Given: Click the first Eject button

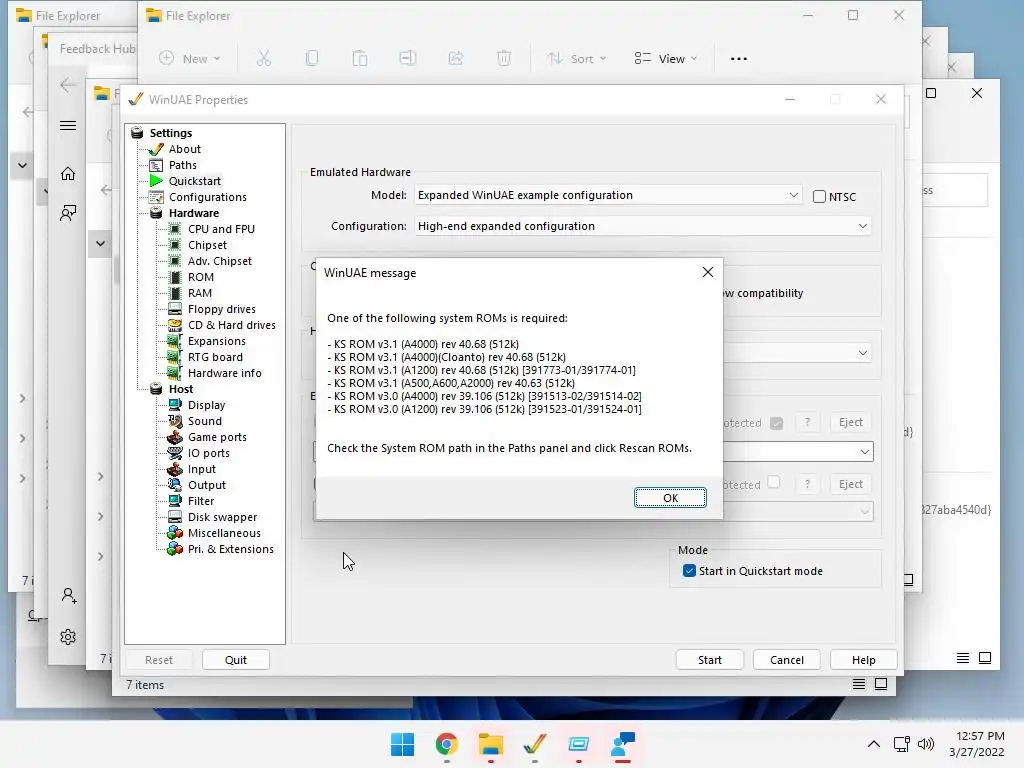Looking at the screenshot, I should 850,423.
